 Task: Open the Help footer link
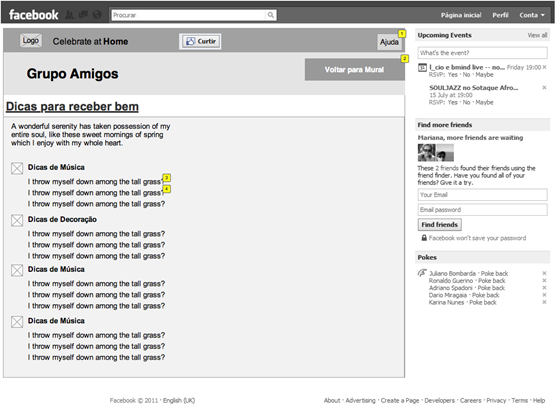coord(539,400)
